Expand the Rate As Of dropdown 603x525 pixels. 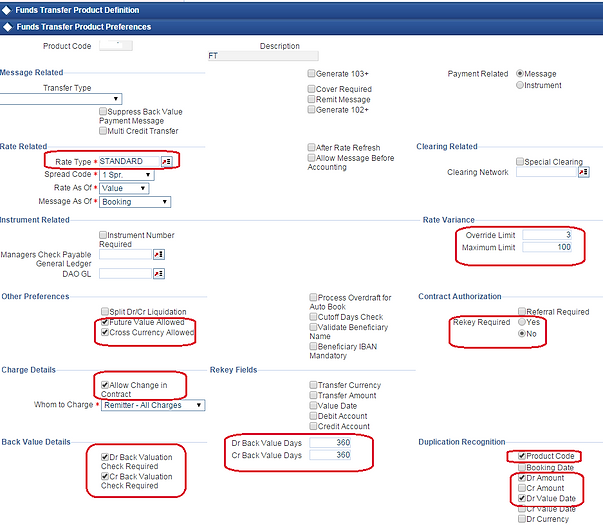pyautogui.click(x=124, y=188)
